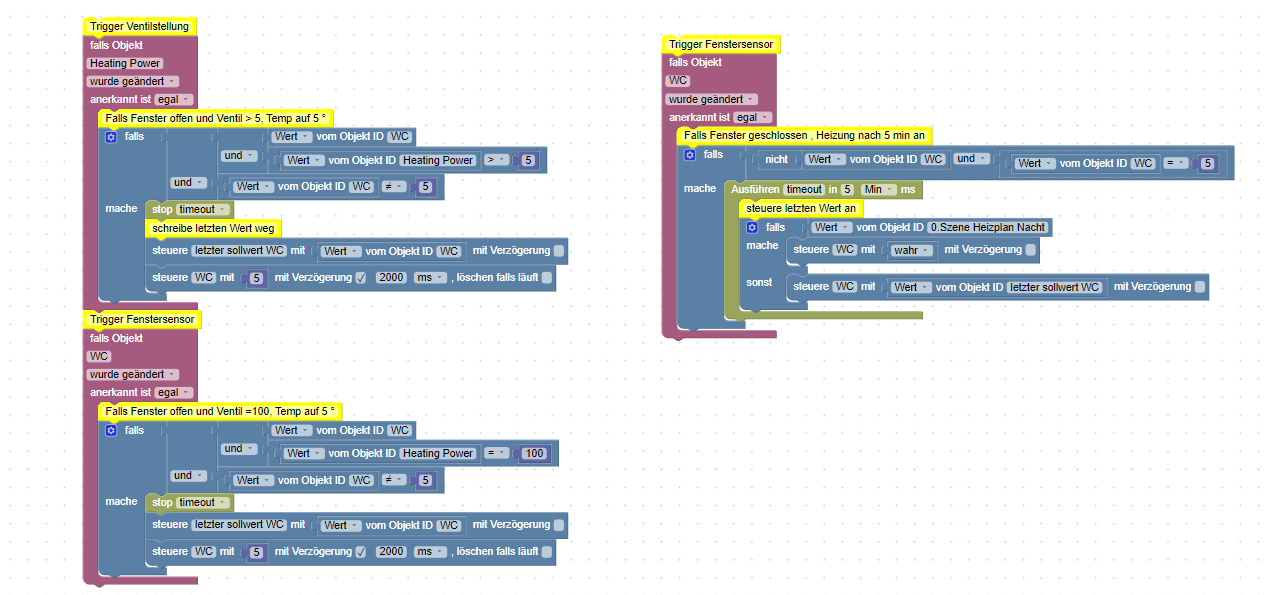
Task: Open the '>' comparison operator dropdown
Action: [x=497, y=160]
